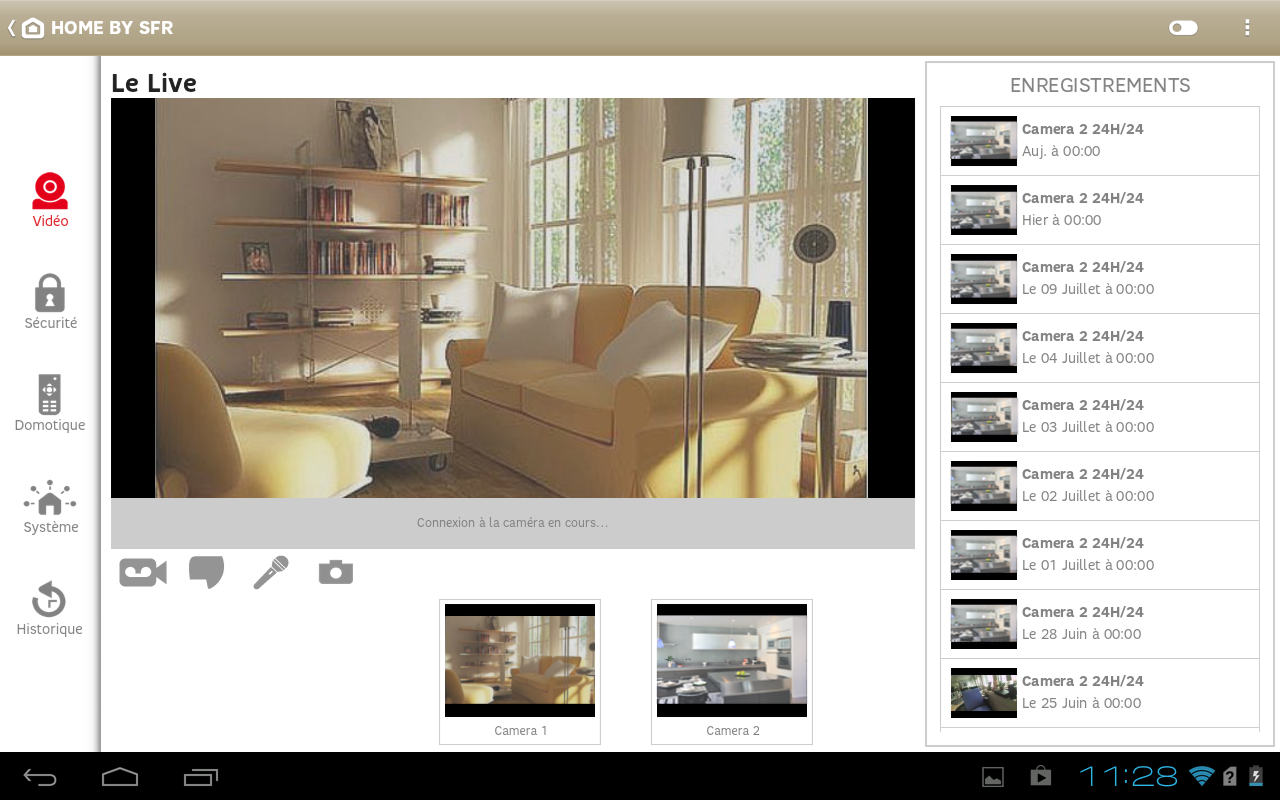Toggle the battery status indicator

coord(1257,776)
